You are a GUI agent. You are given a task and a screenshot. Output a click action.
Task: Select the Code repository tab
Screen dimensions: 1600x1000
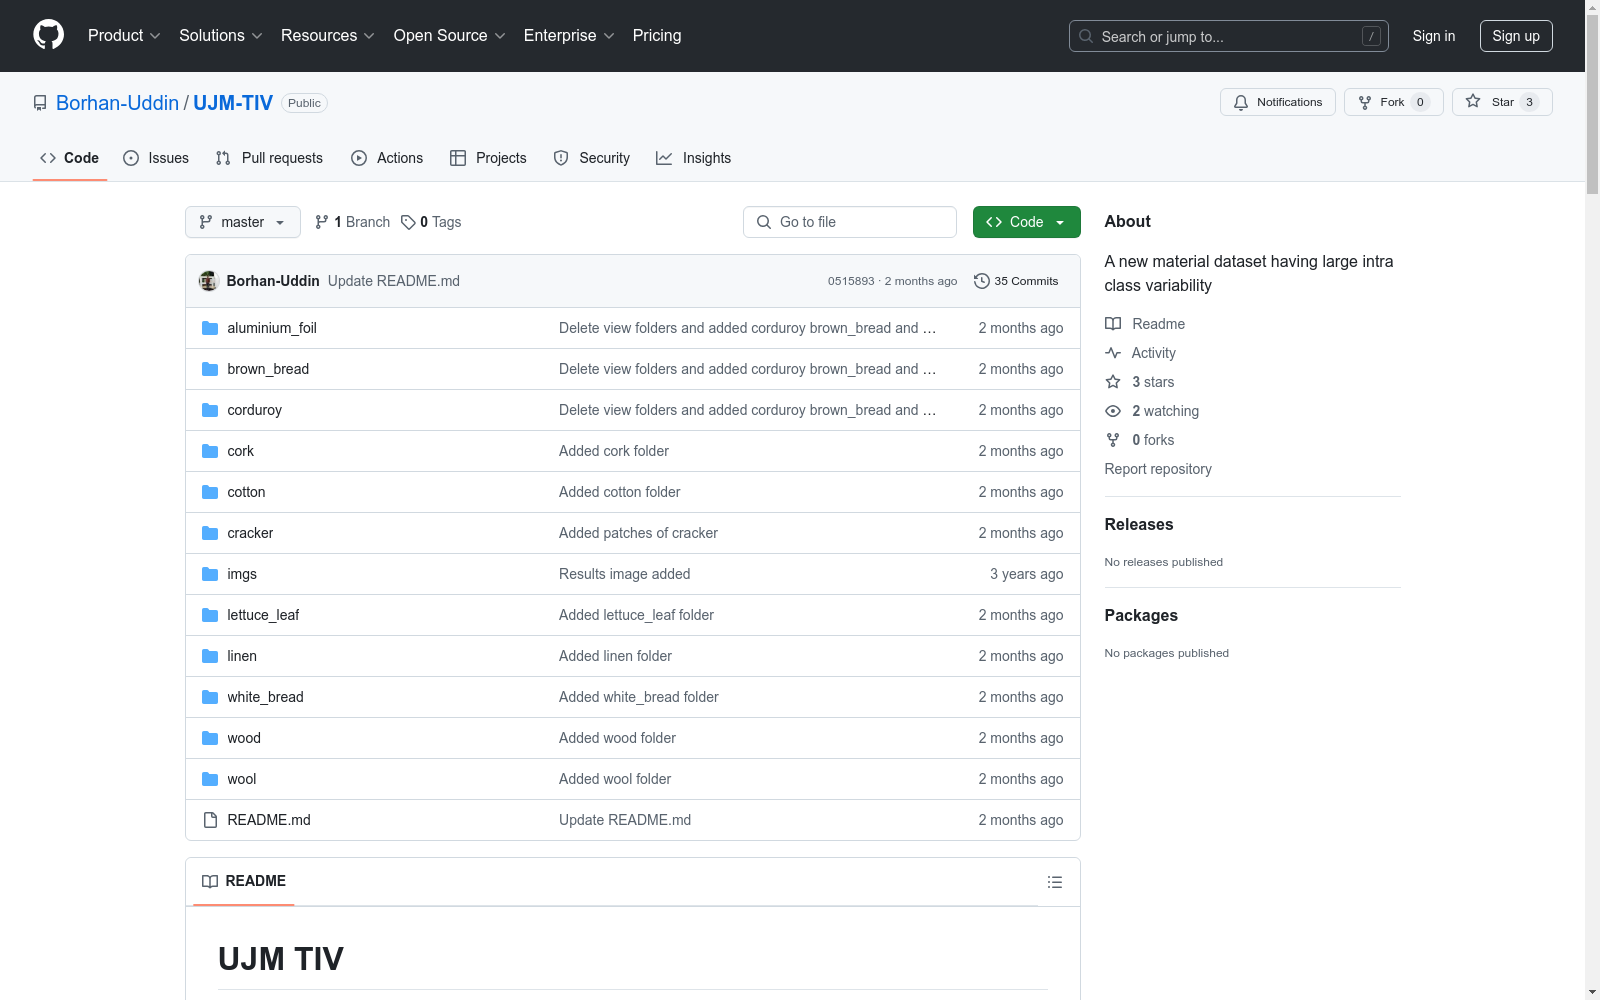(x=69, y=158)
